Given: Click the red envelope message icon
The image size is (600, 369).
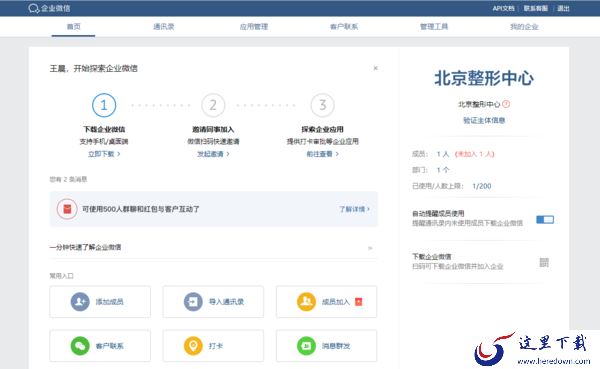Looking at the screenshot, I should 67,209.
